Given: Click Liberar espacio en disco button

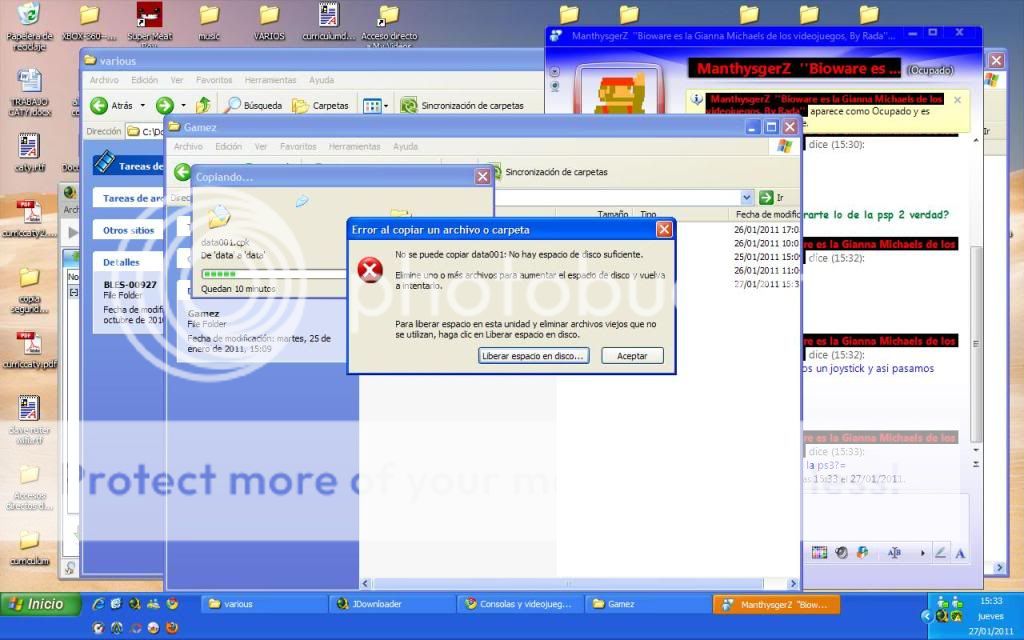Looking at the screenshot, I should pos(534,356).
